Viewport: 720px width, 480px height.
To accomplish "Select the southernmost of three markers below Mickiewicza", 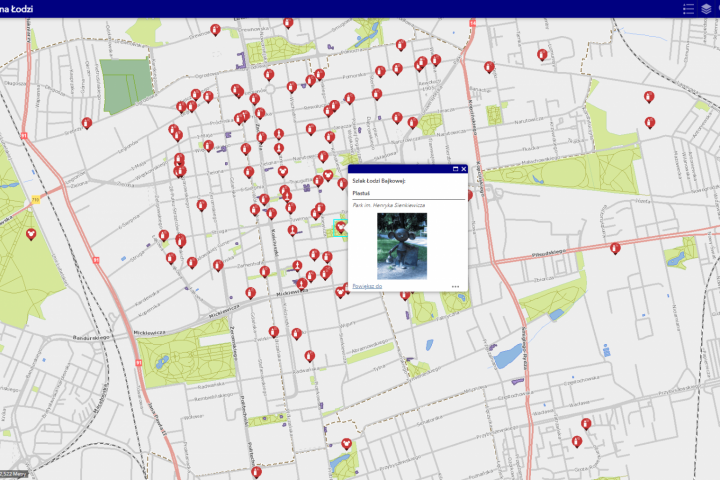I will (x=310, y=356).
